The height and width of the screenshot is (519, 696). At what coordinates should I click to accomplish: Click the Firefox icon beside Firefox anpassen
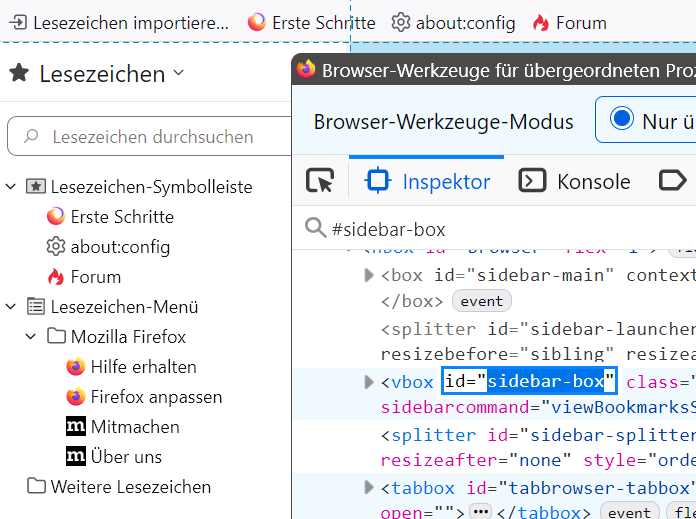(76, 397)
